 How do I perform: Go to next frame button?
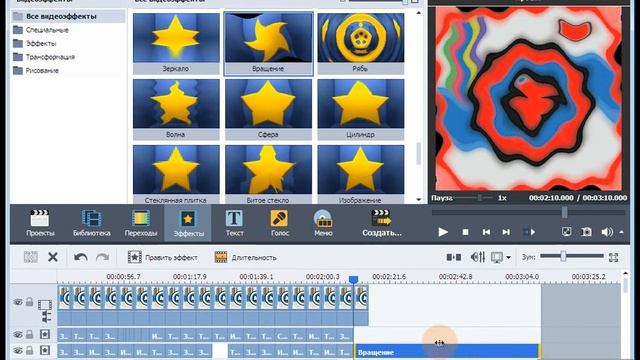click(506, 232)
